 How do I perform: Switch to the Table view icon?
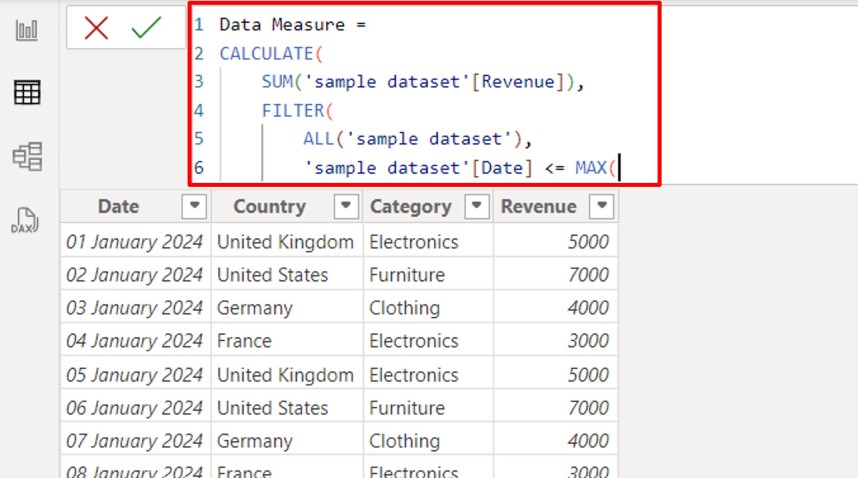click(x=27, y=92)
